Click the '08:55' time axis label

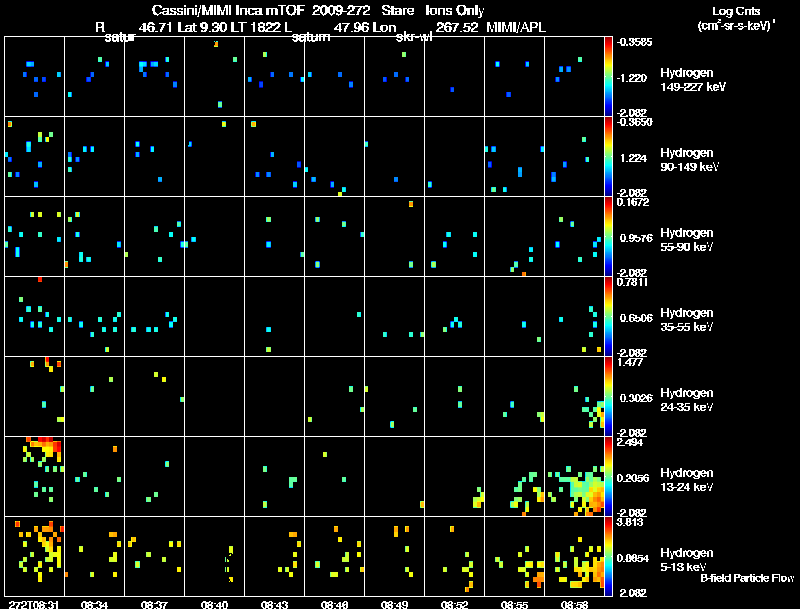click(x=514, y=604)
